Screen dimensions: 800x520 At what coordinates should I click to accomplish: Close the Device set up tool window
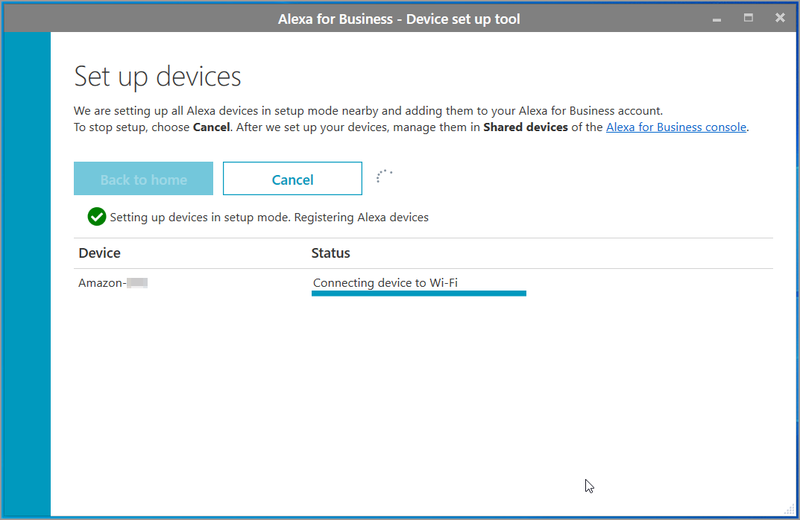click(x=780, y=18)
